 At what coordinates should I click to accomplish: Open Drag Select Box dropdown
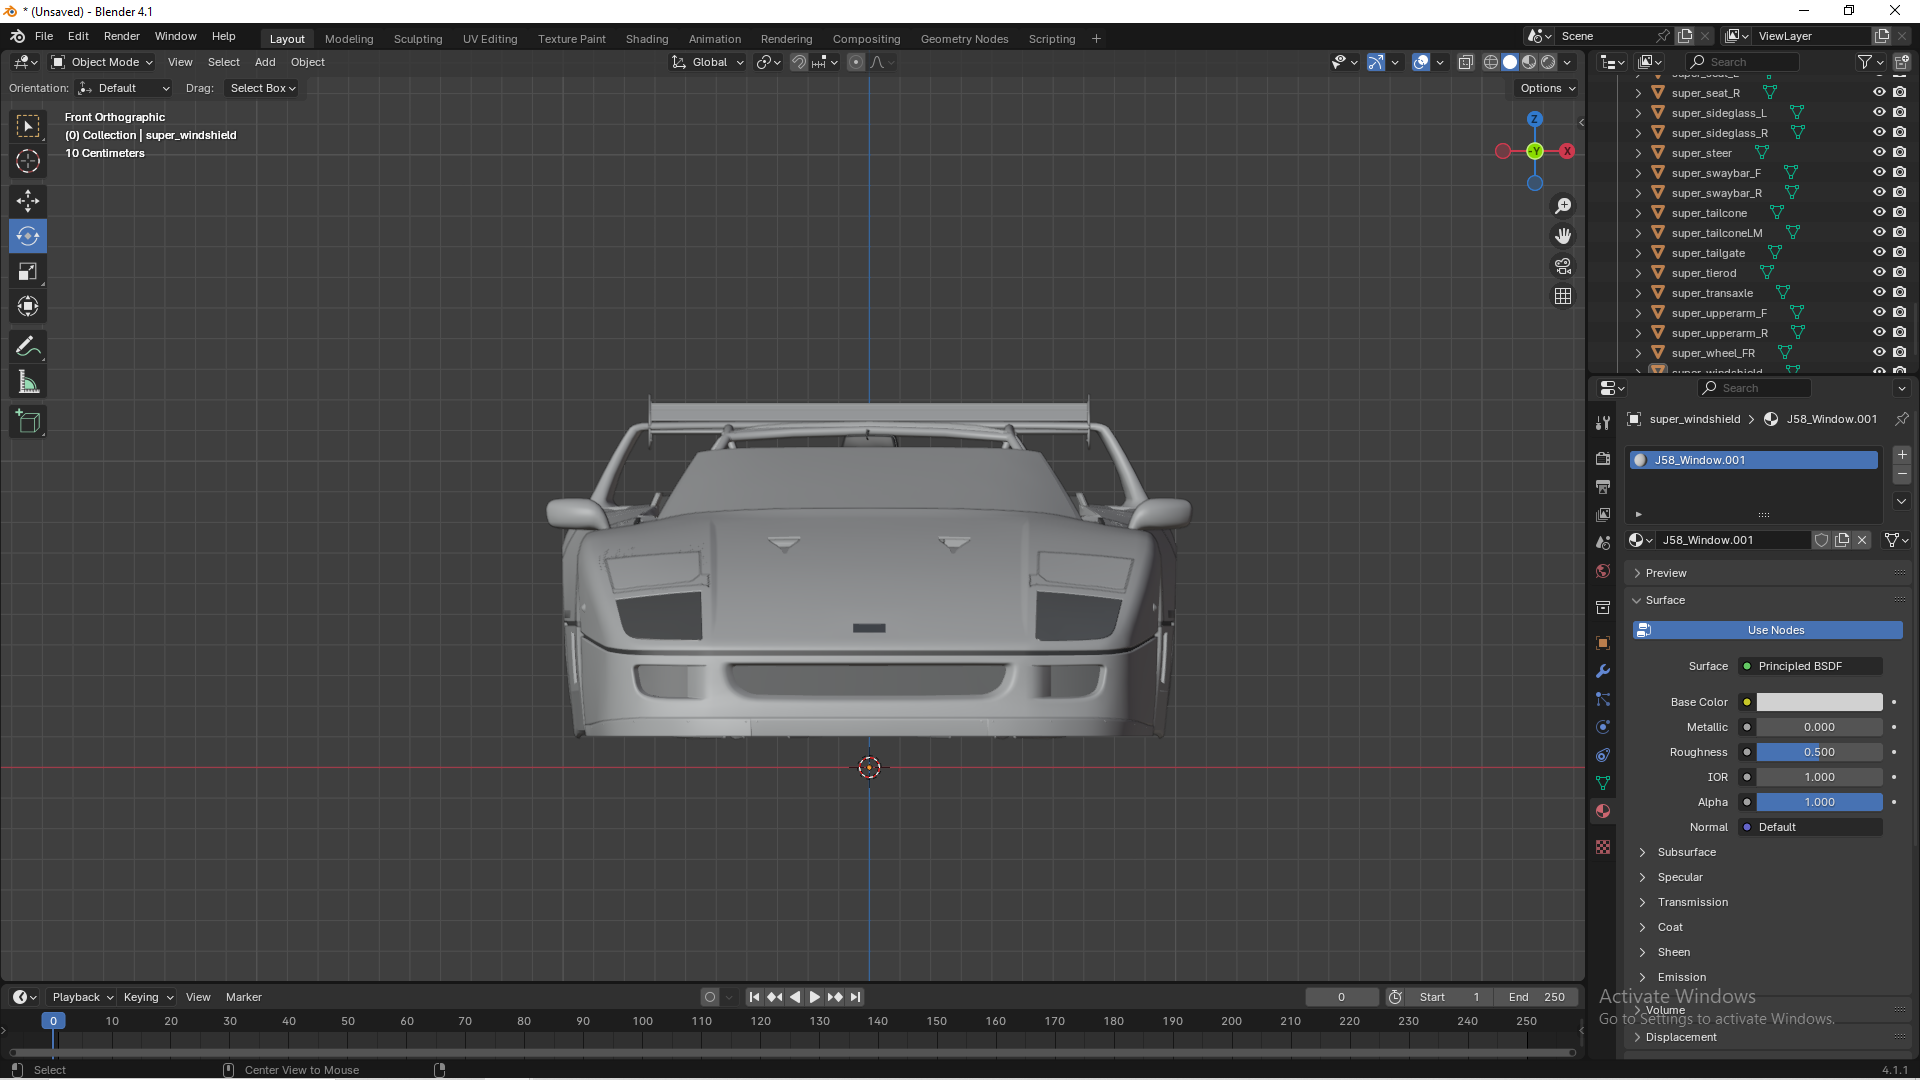262,88
